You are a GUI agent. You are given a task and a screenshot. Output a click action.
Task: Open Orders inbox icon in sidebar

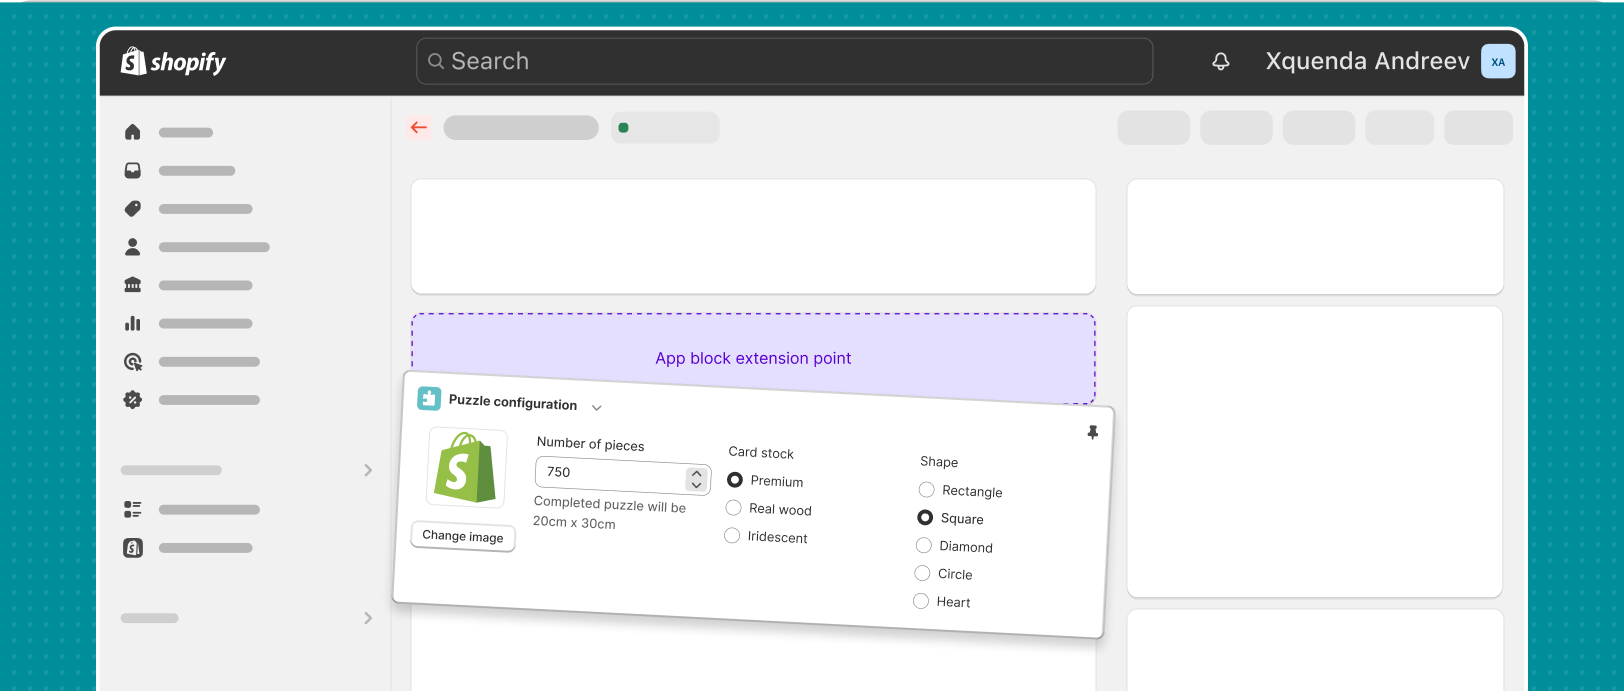point(133,171)
